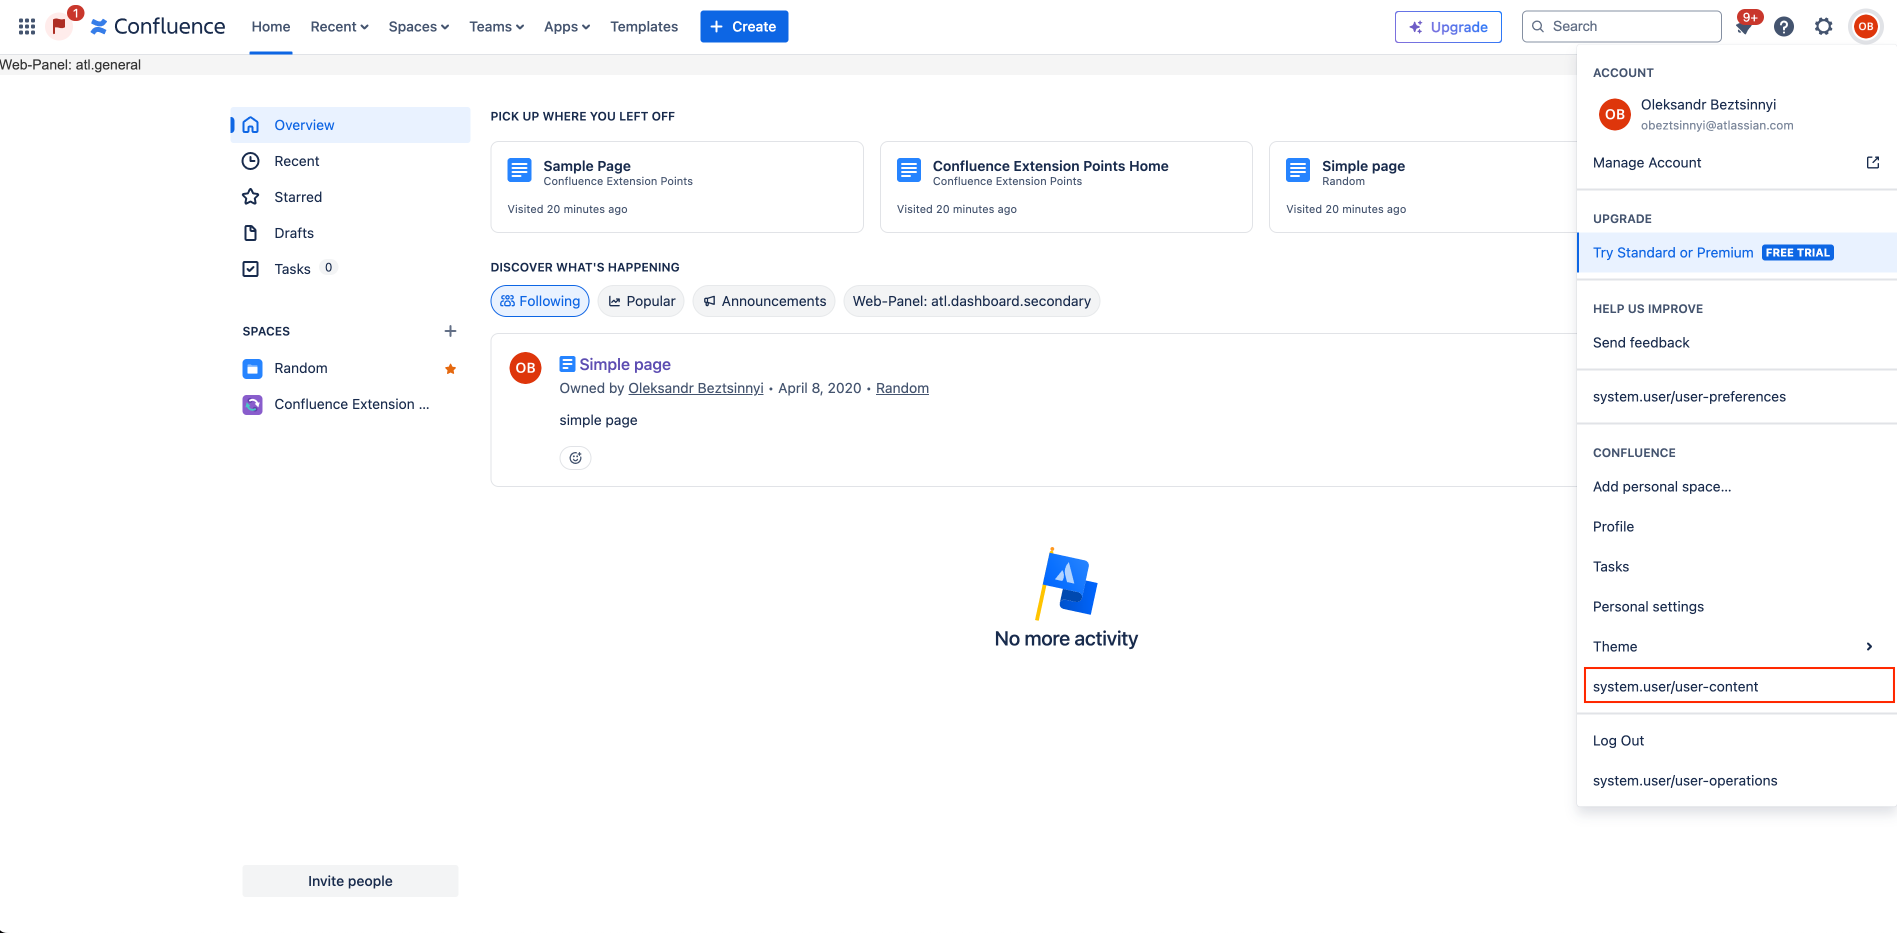
Task: Open the Oleksandr Beztsinnyi owner link
Action: tap(696, 388)
